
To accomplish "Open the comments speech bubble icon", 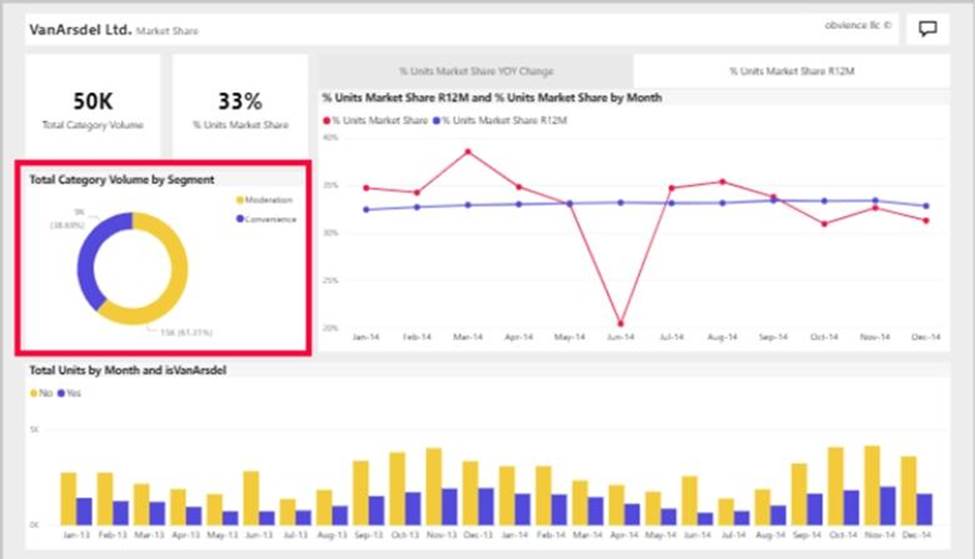I will click(x=927, y=29).
